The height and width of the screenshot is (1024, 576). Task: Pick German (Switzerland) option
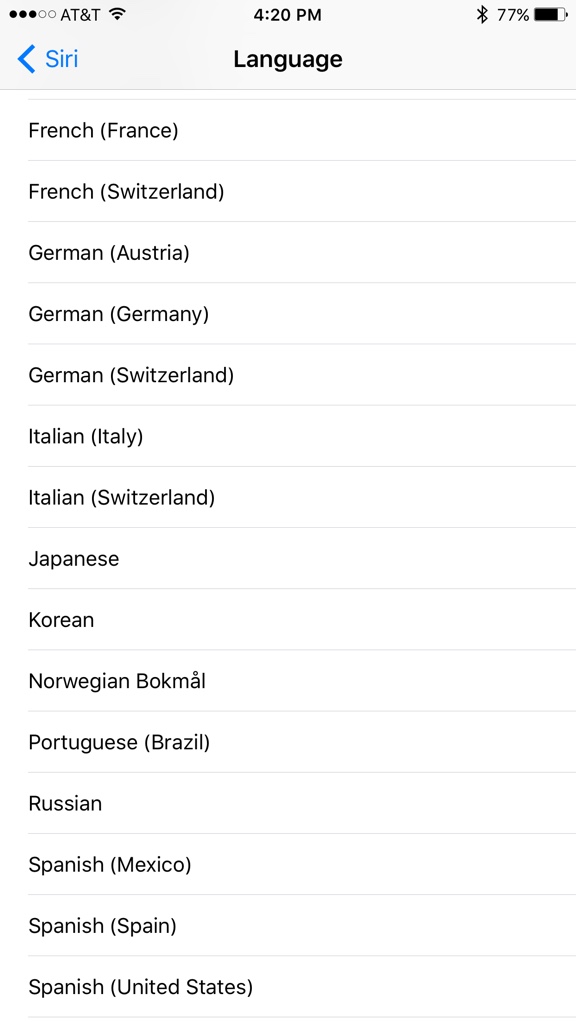(x=288, y=375)
